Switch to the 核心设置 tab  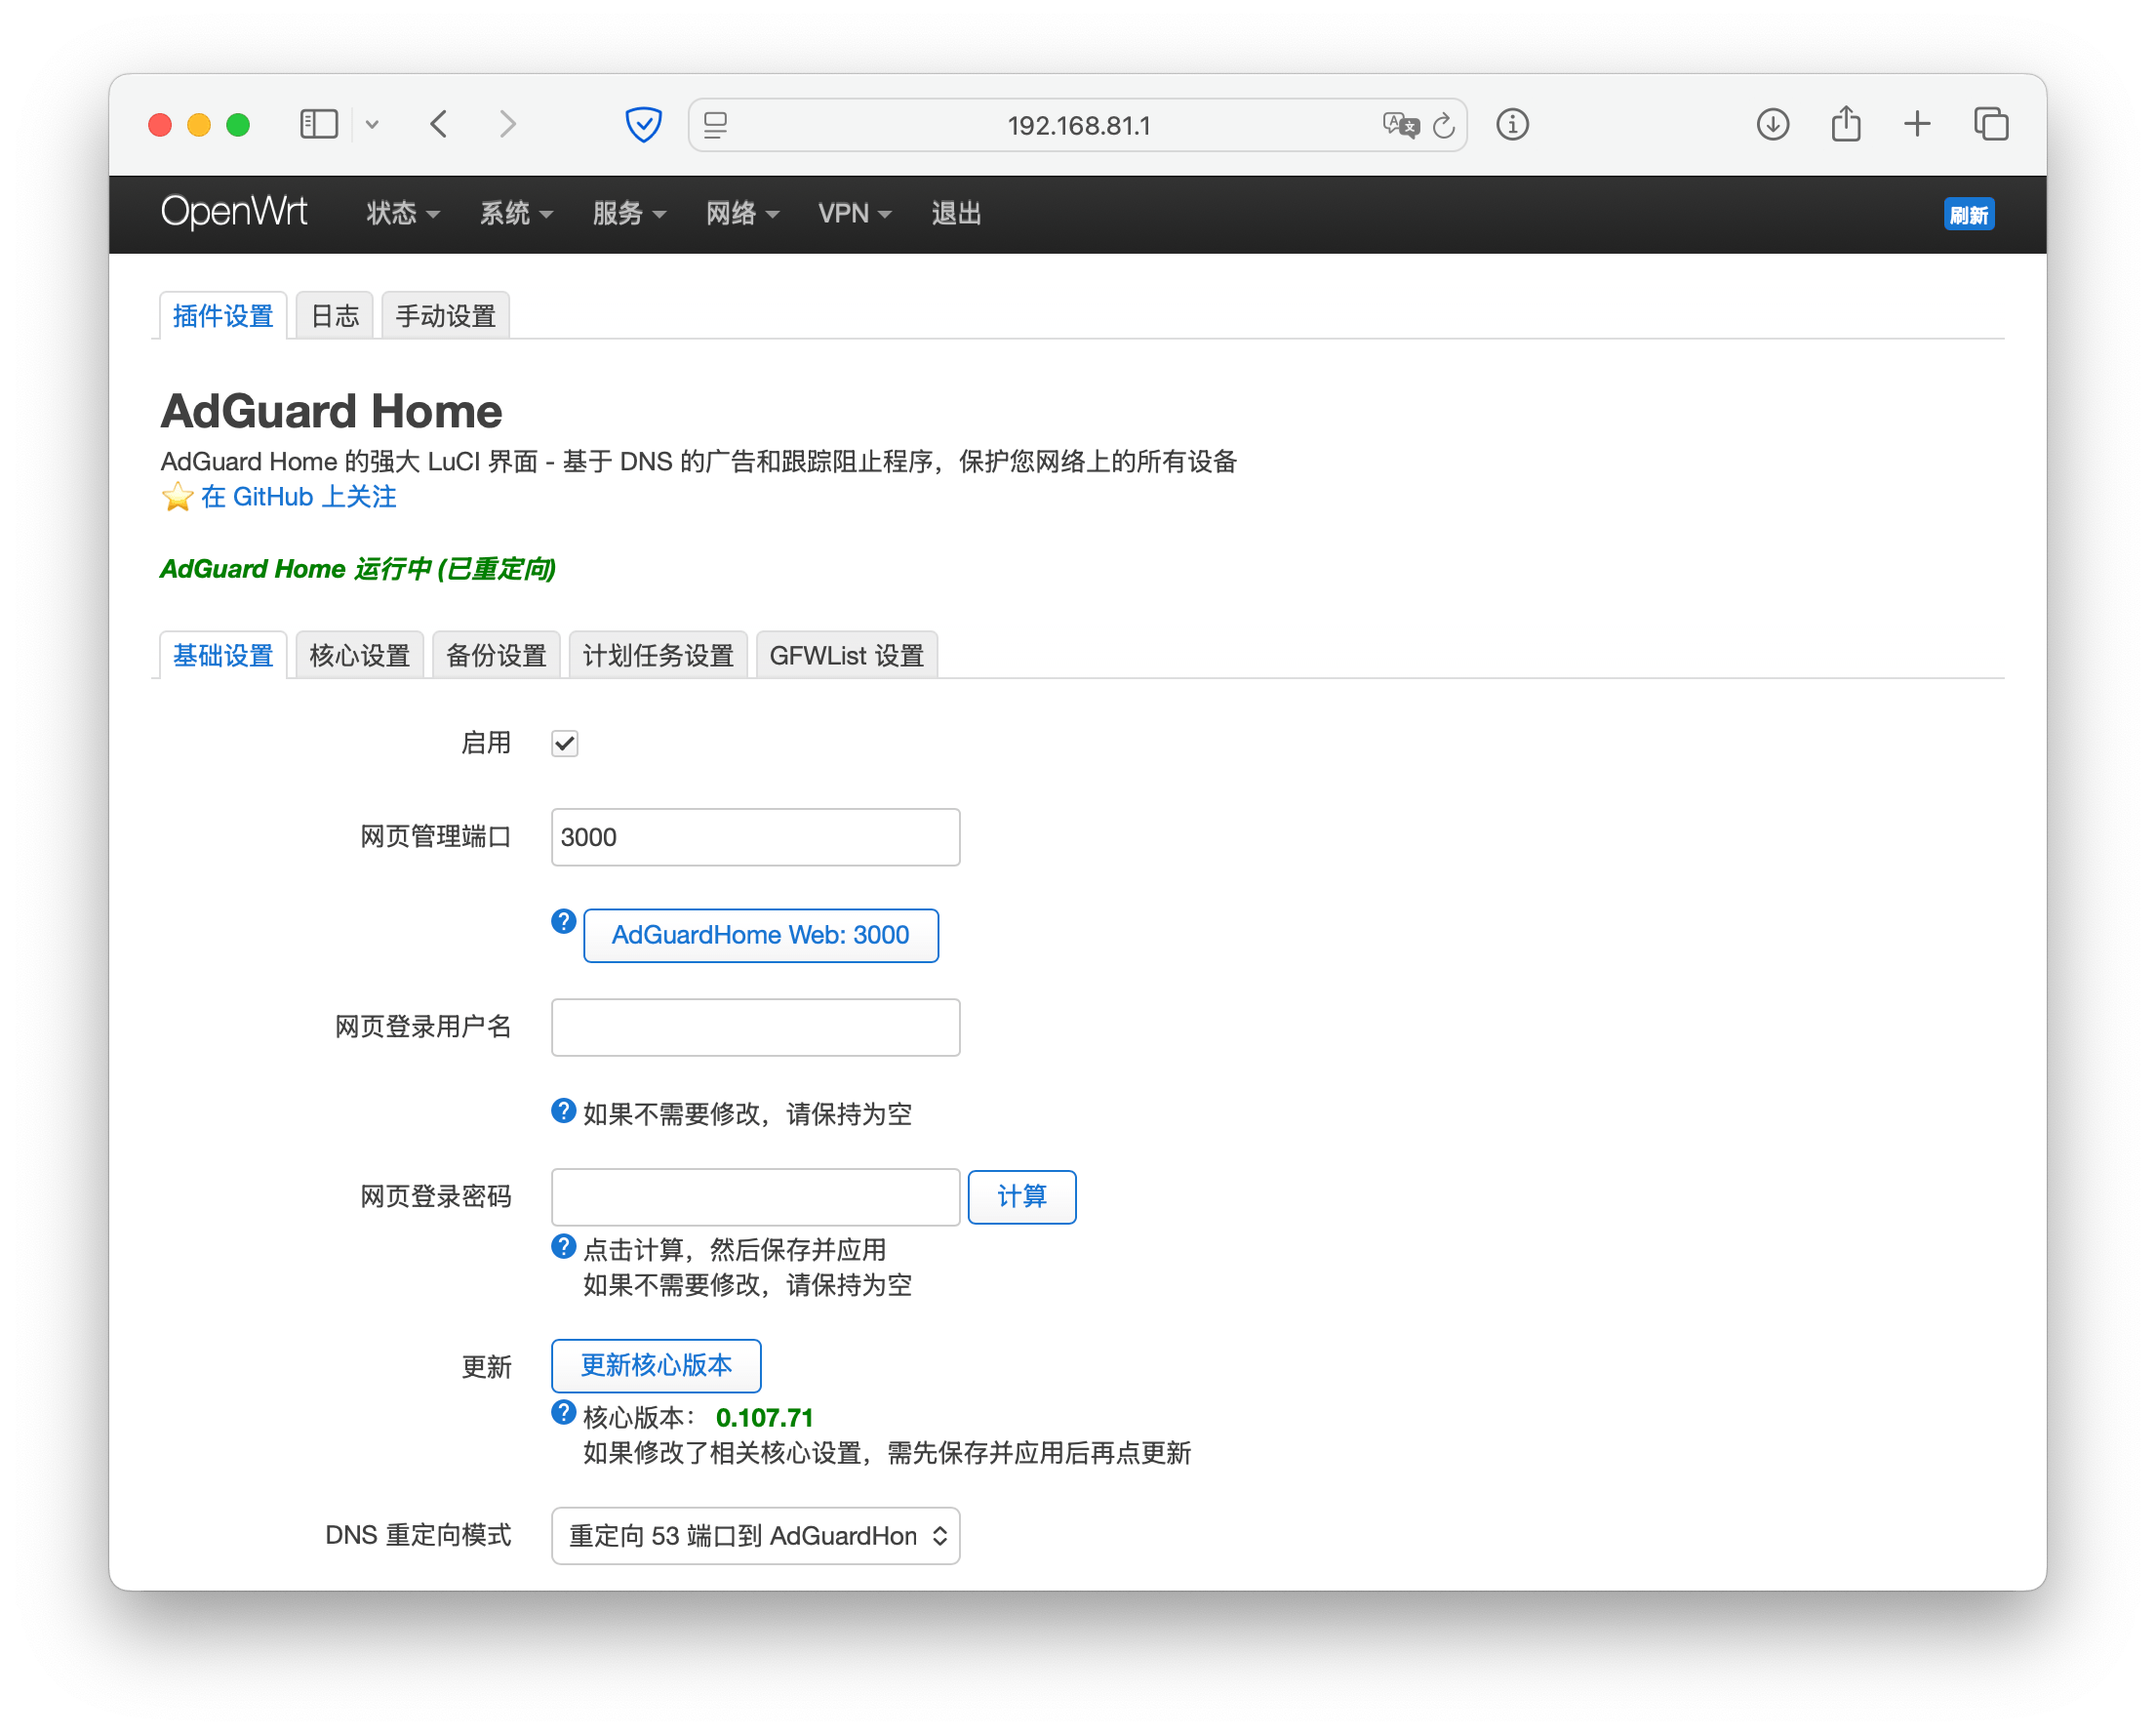coord(359,656)
